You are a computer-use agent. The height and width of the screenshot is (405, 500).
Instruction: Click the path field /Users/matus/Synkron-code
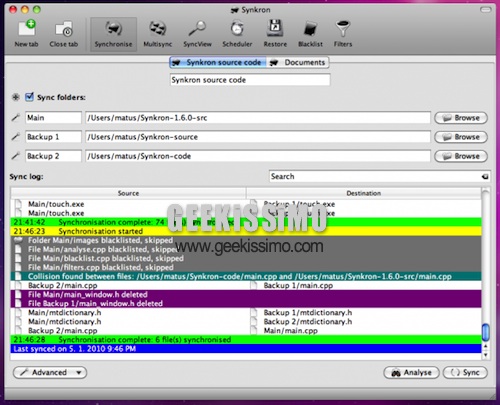click(258, 156)
